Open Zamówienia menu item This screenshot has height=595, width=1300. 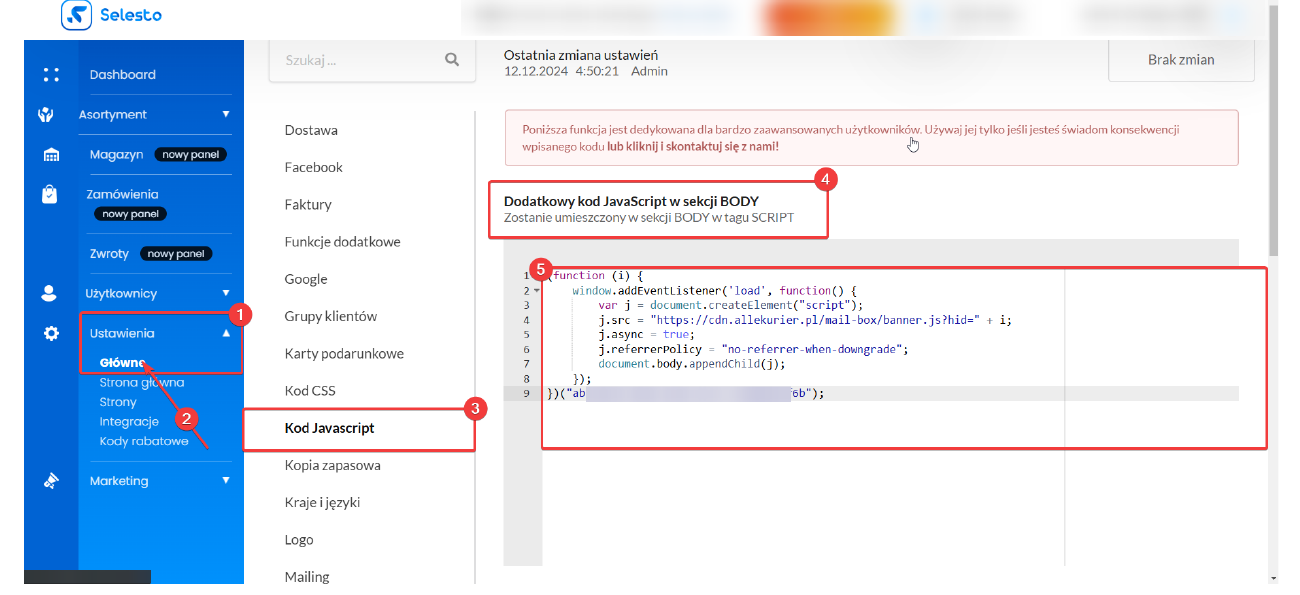pos(122,195)
